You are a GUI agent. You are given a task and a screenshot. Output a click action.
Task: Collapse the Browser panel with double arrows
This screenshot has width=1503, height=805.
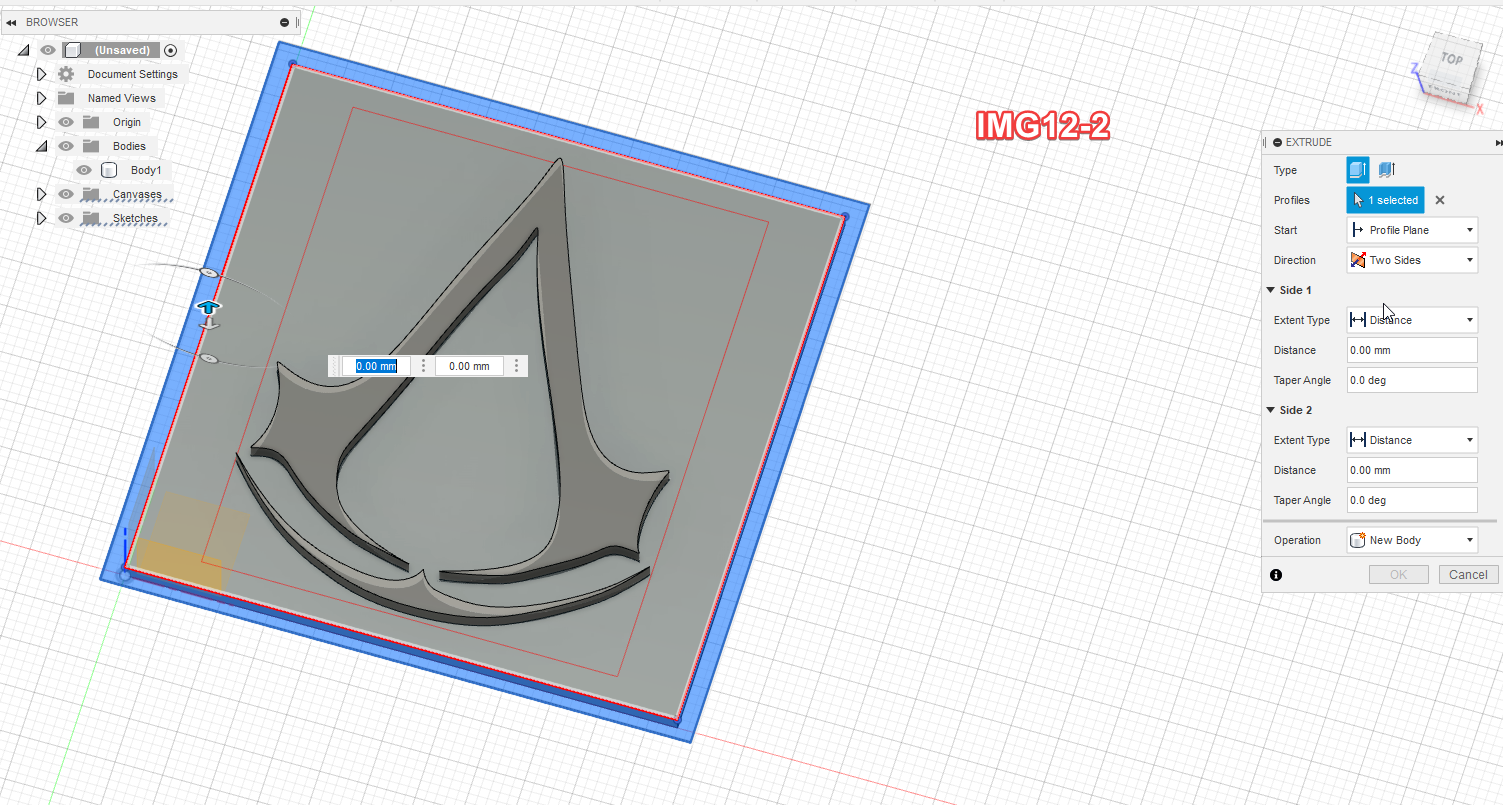coord(11,22)
